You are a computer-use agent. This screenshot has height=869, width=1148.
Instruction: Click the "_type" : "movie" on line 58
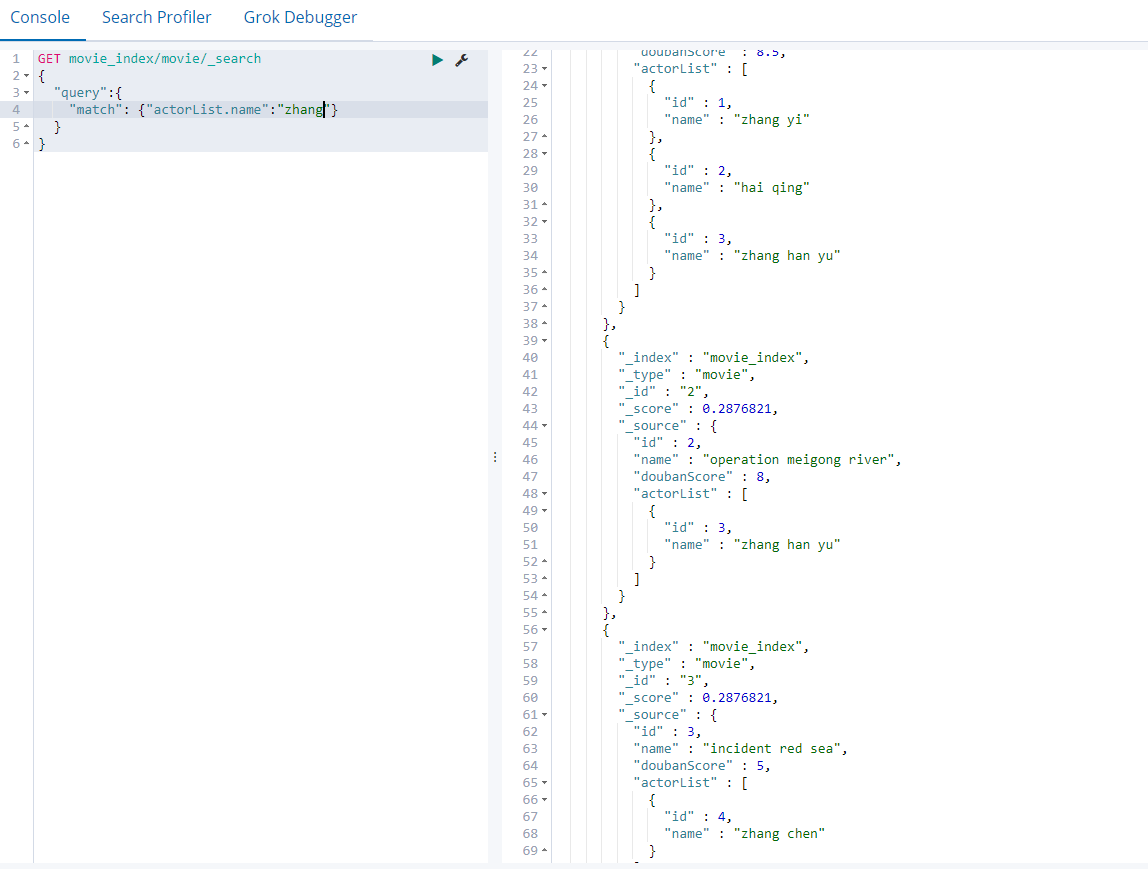pos(686,664)
